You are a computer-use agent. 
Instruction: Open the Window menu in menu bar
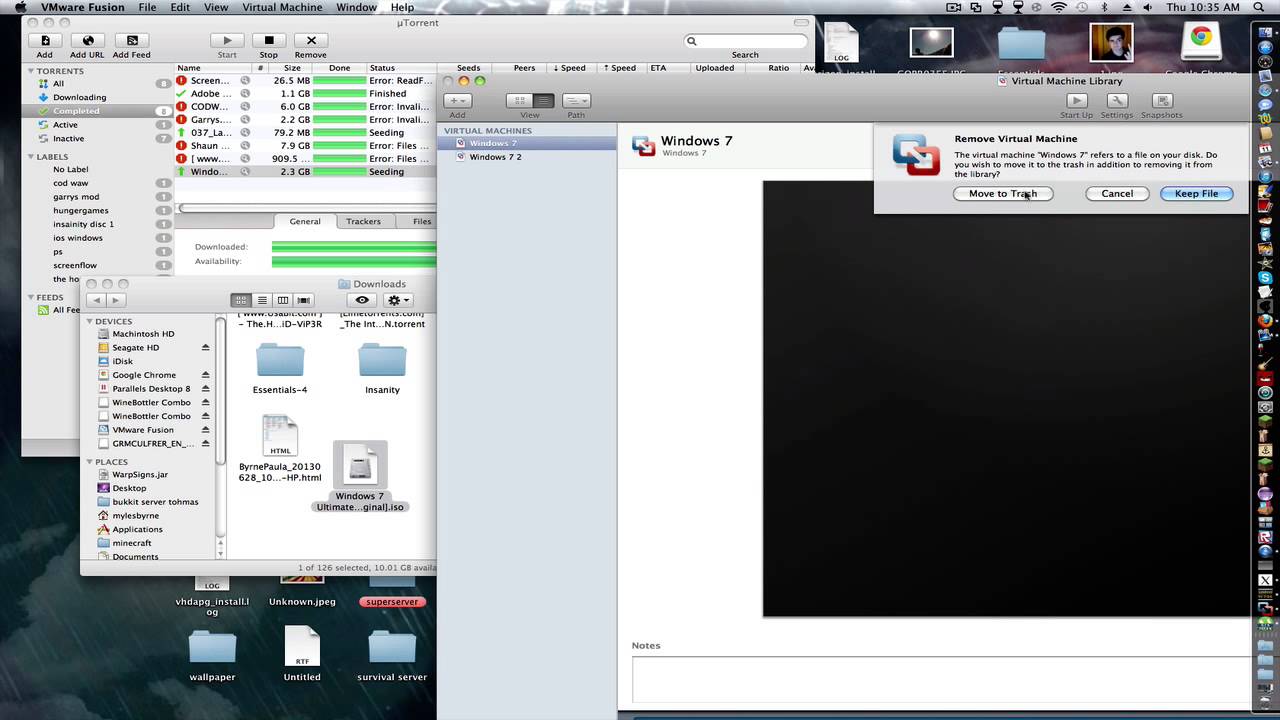356,7
